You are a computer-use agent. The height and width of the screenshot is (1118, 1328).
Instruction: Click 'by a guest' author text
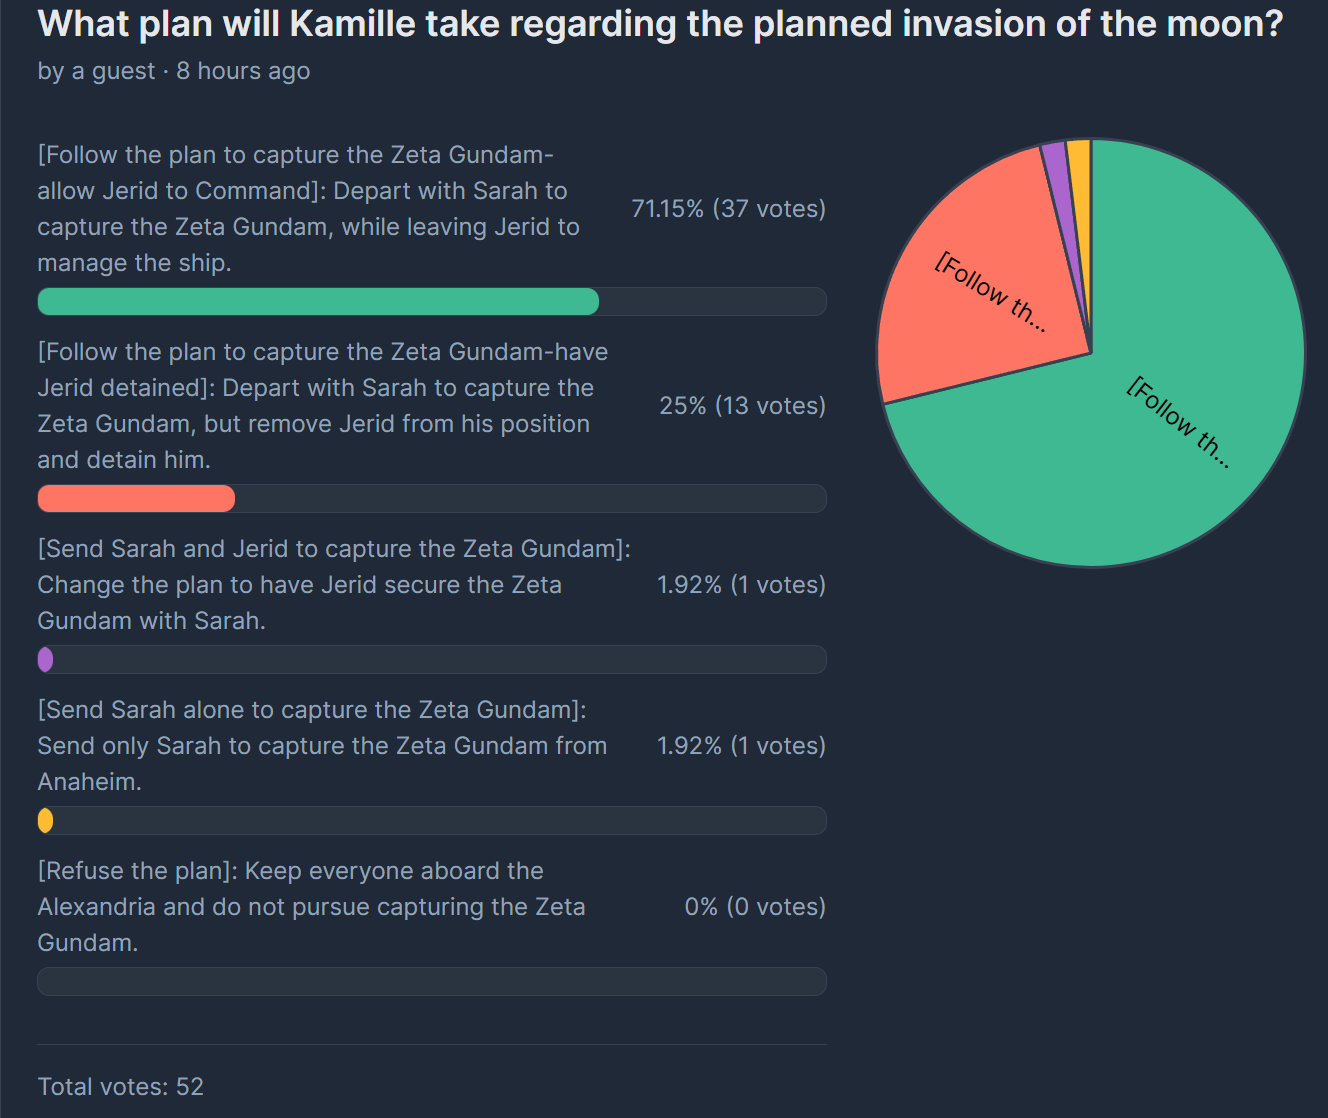point(96,71)
